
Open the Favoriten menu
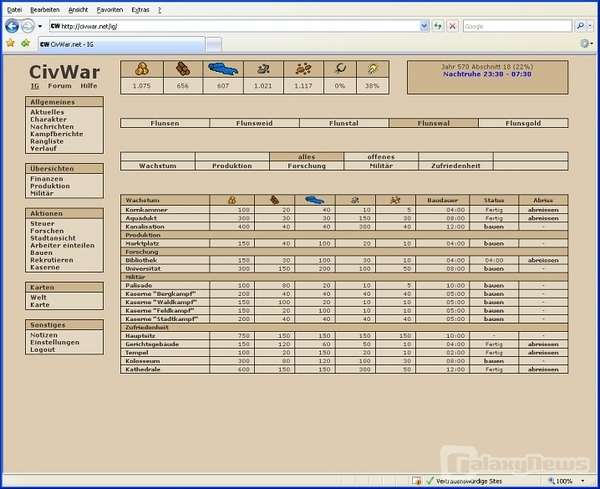110,8
